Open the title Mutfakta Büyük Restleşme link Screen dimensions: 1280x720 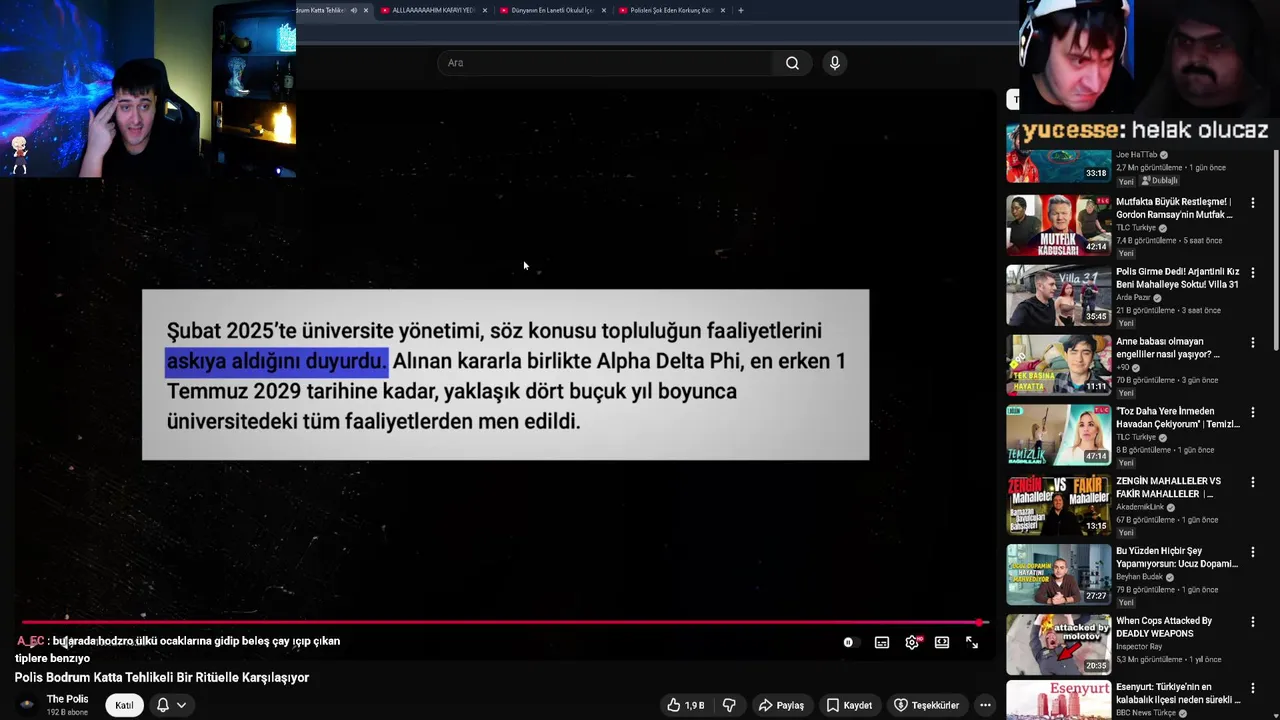[x=1174, y=208]
